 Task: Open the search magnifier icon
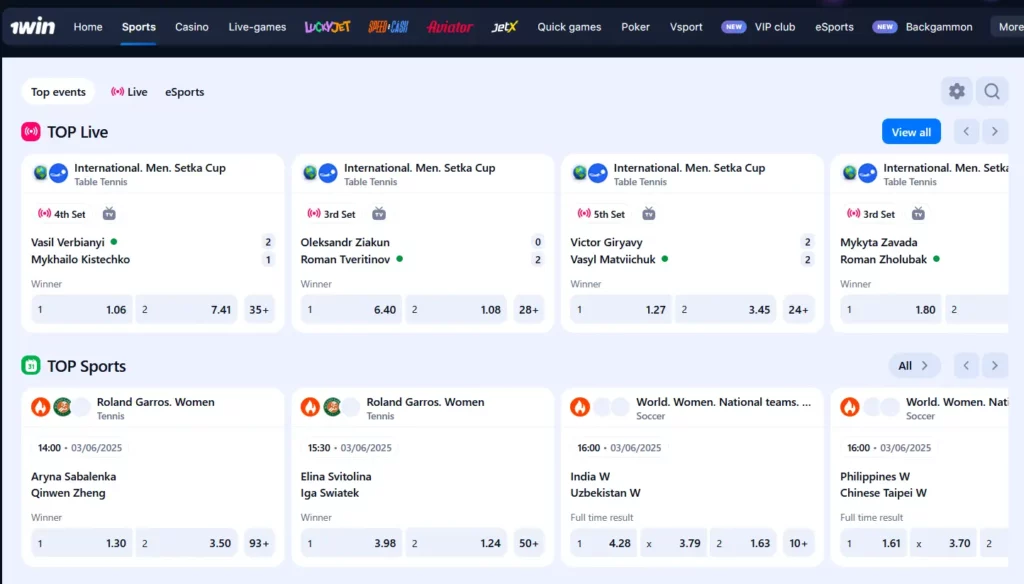point(992,91)
